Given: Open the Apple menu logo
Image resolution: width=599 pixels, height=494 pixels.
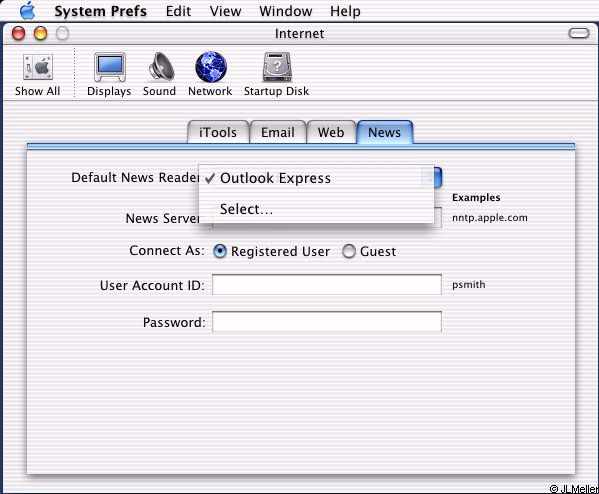Looking at the screenshot, I should (28, 11).
